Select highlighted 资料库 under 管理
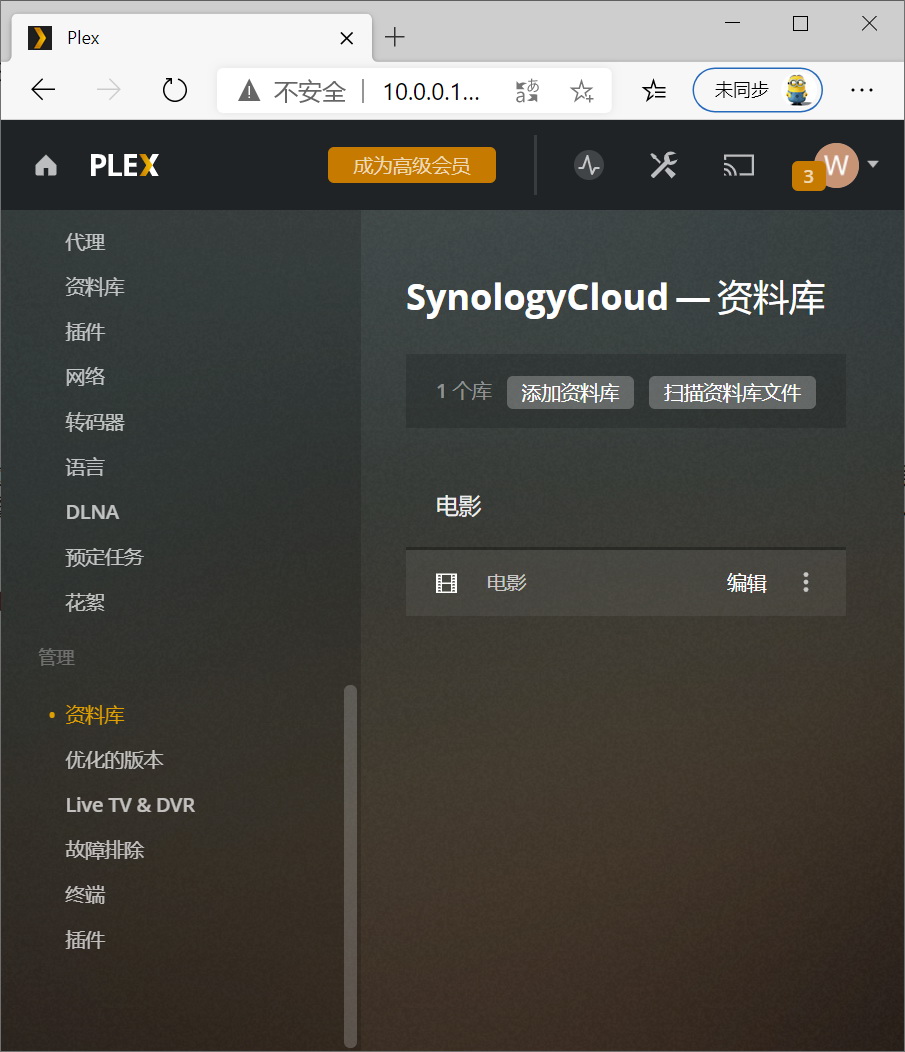This screenshot has width=905, height=1052. click(x=95, y=715)
